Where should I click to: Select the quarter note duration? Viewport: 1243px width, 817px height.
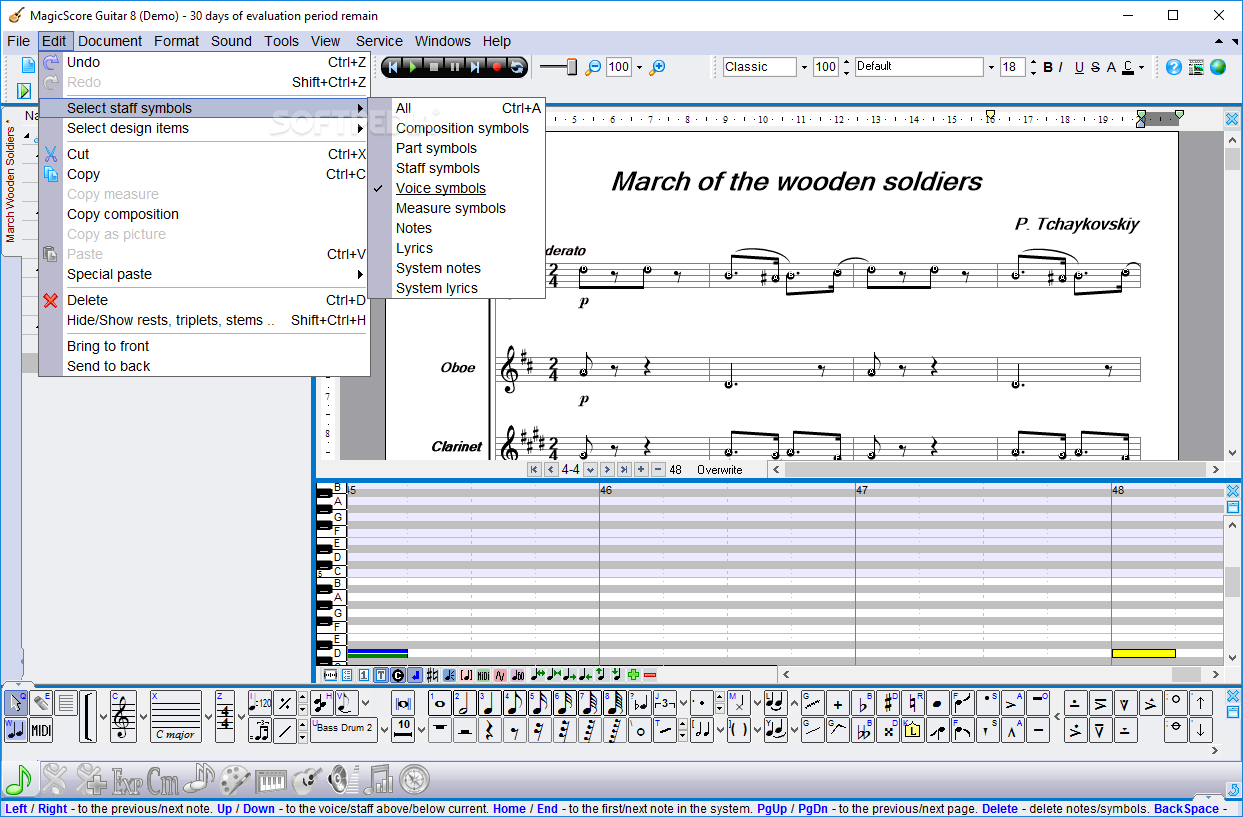coord(490,703)
